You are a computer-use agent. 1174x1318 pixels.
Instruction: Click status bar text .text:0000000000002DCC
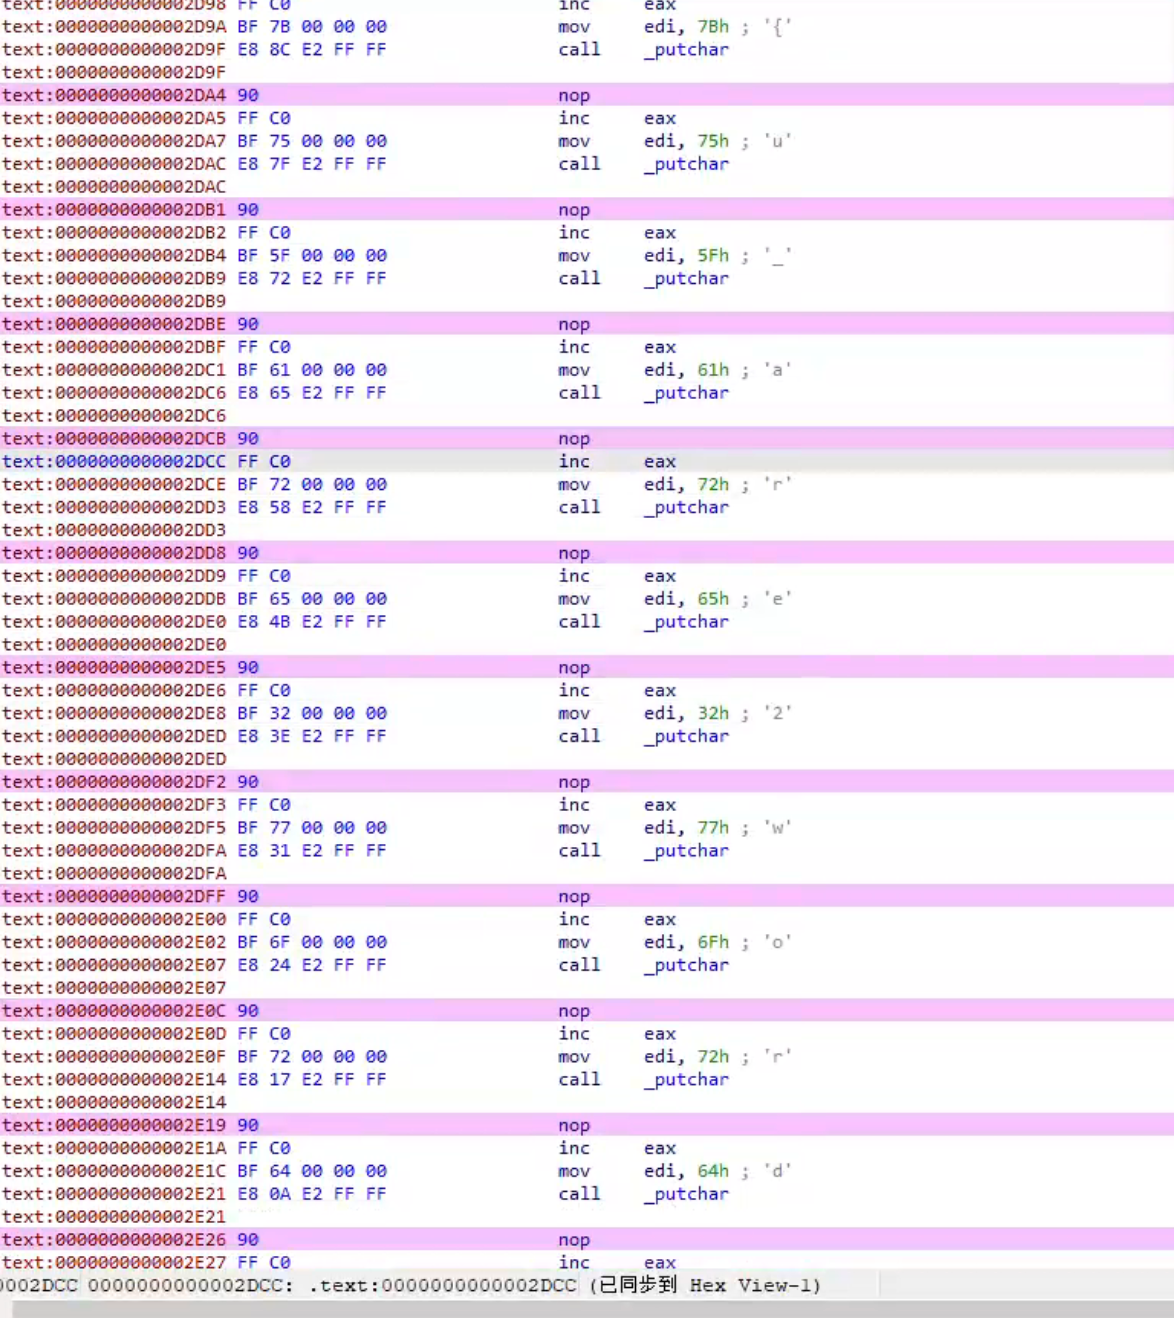click(443, 1286)
